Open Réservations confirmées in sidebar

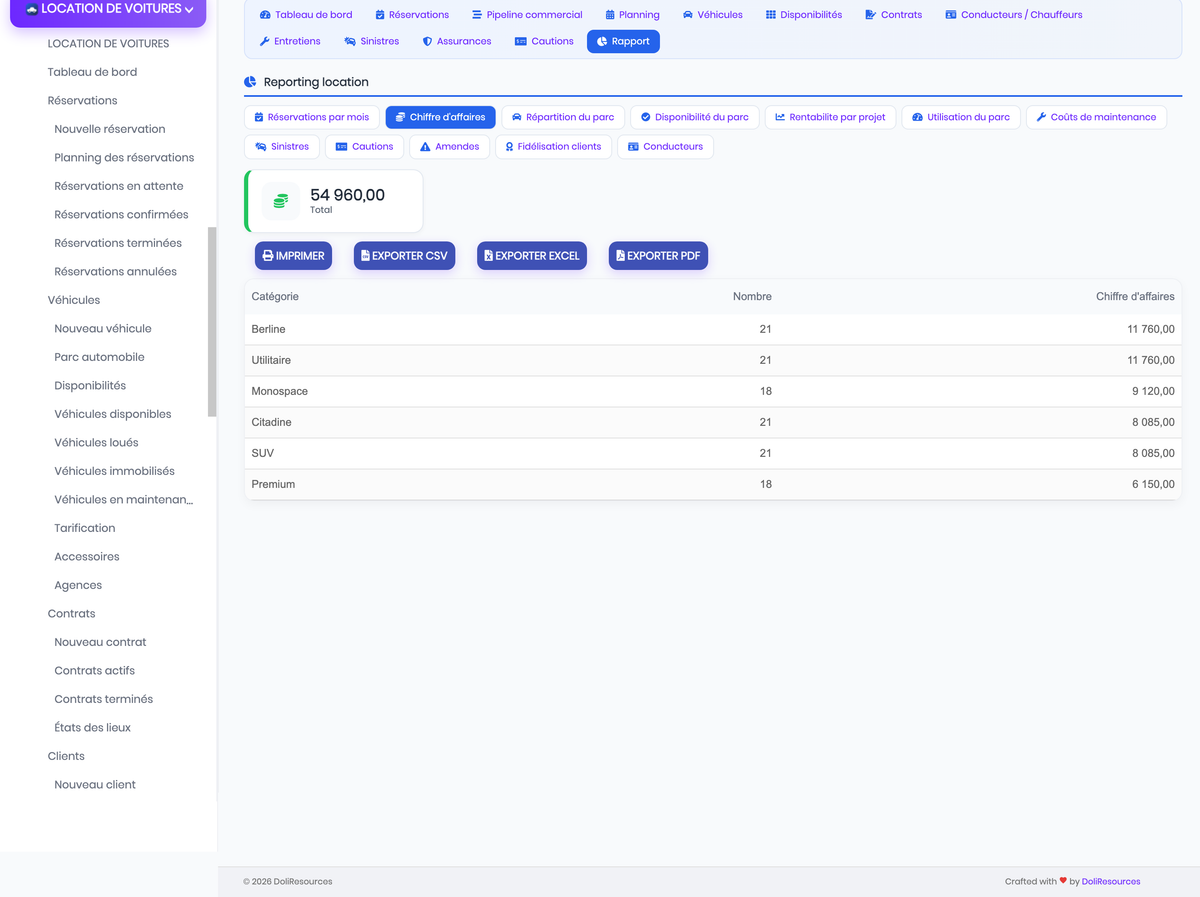coord(121,215)
